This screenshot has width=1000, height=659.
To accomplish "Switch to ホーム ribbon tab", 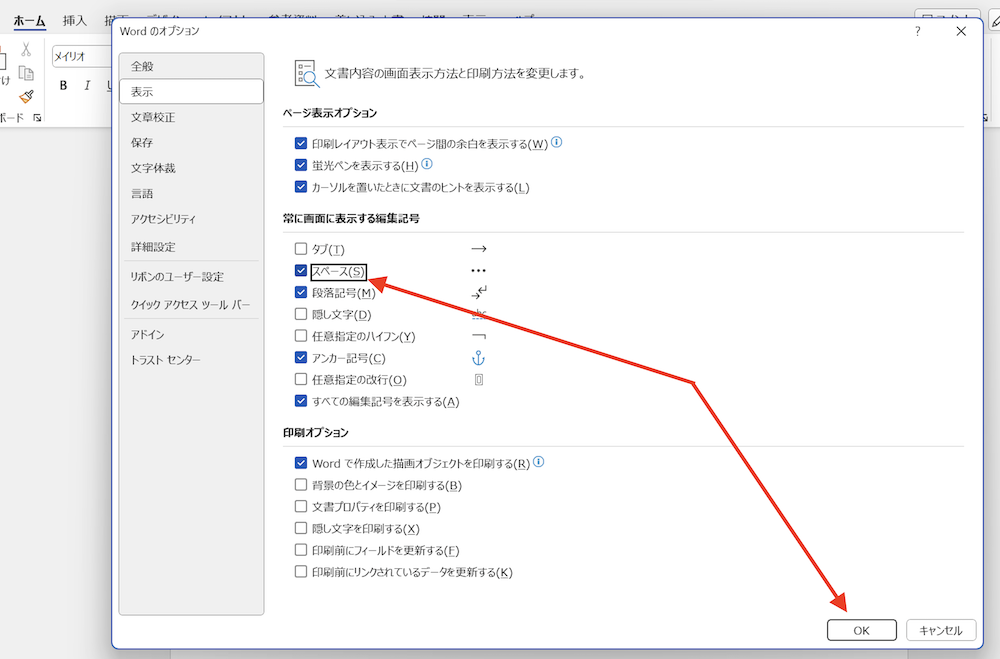I will point(29,21).
